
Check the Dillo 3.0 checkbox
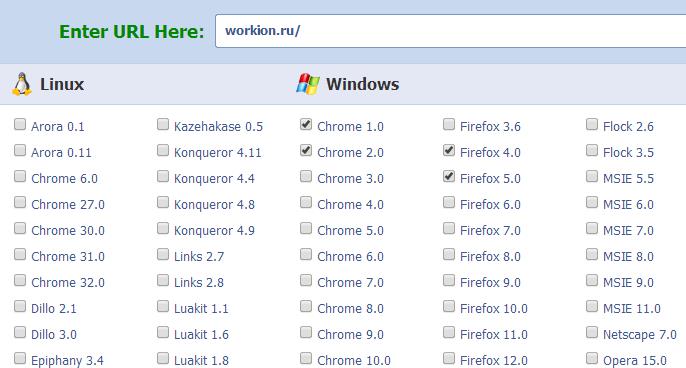20,333
